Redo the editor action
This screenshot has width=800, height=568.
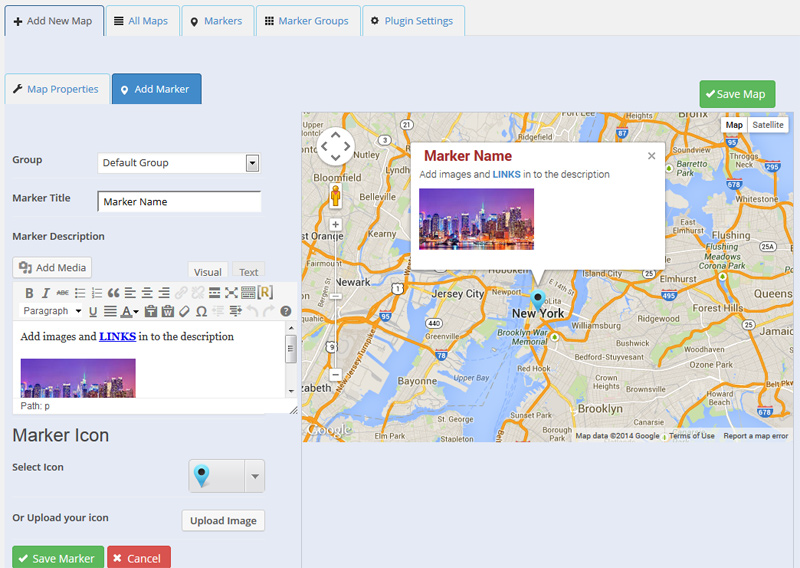pyautogui.click(x=269, y=311)
